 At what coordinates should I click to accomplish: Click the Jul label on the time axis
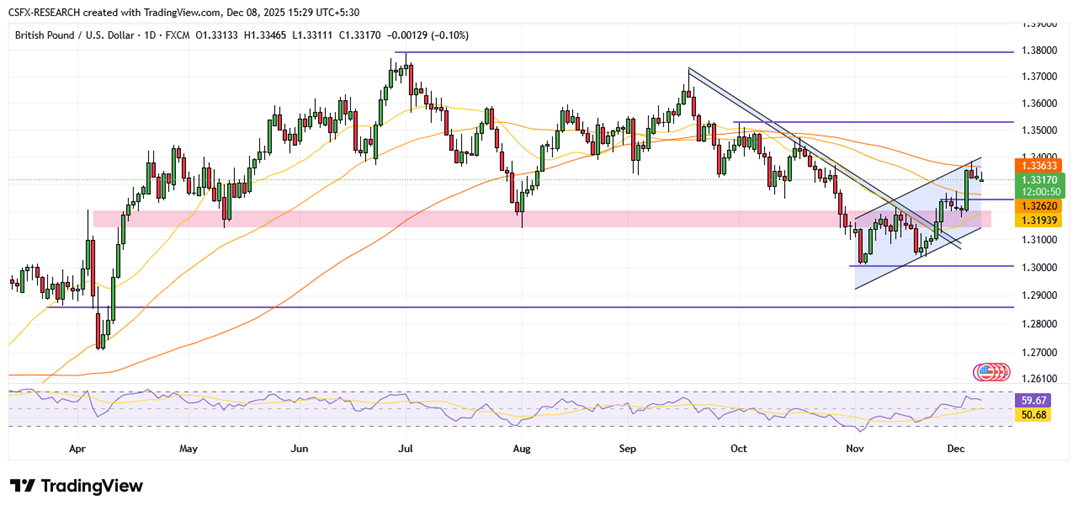pyautogui.click(x=406, y=449)
